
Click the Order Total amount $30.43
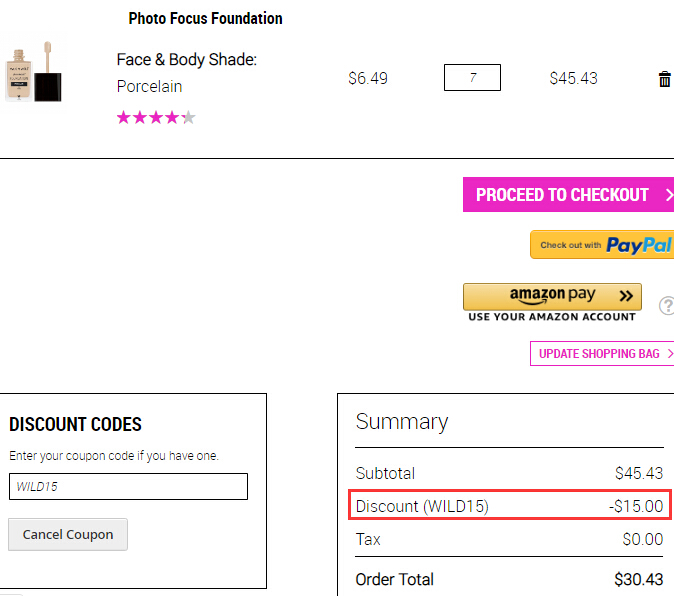(x=638, y=579)
